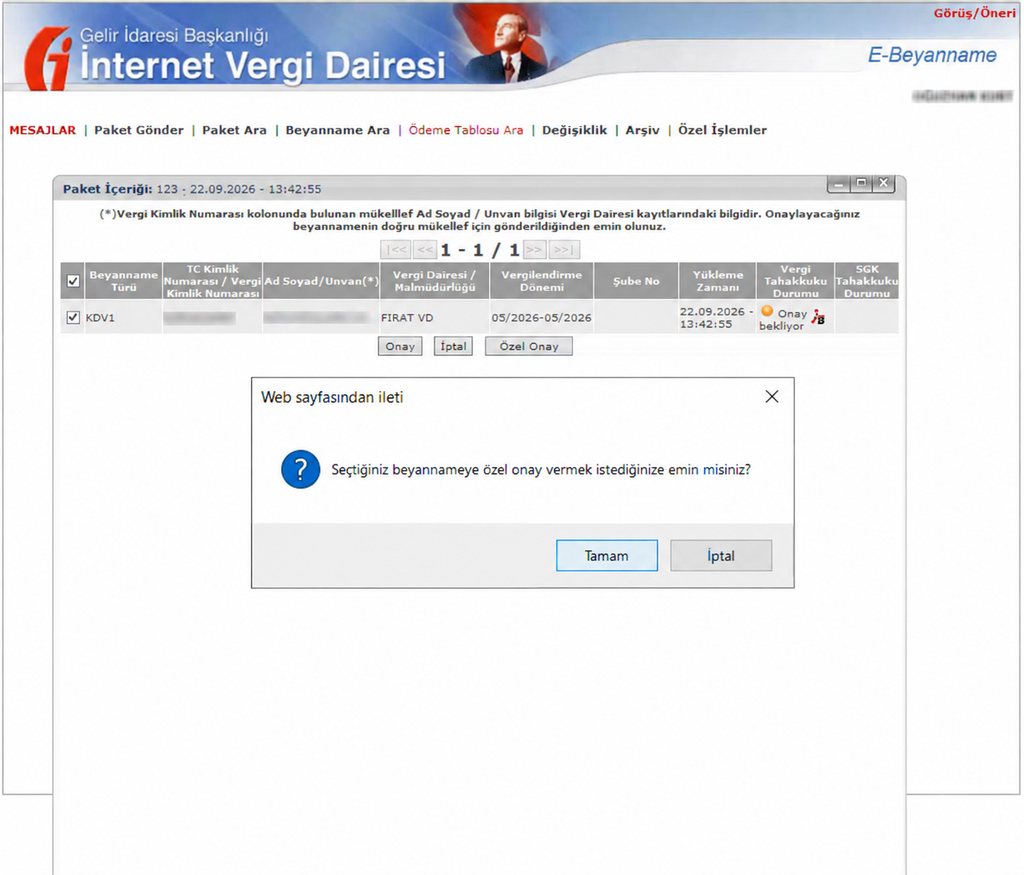1024x875 pixels.
Task: Uncheck the KDV1 row checkbox
Action: point(73,317)
